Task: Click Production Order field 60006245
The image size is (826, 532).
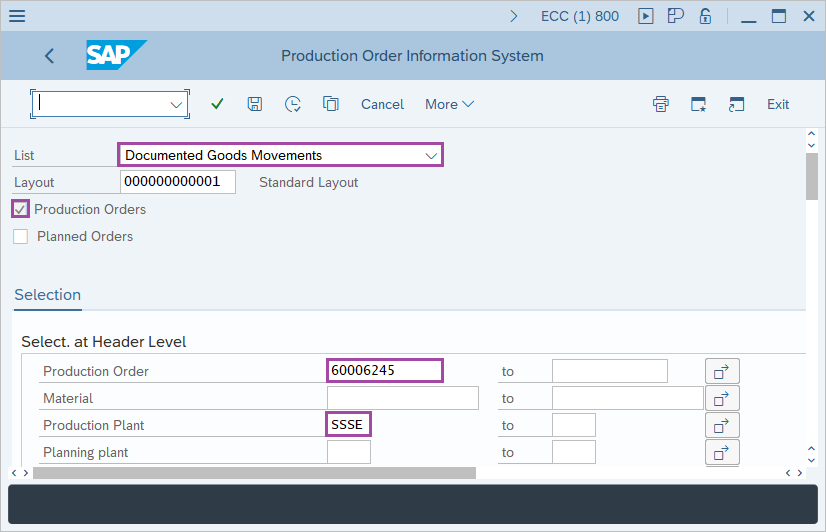Action: coord(385,370)
